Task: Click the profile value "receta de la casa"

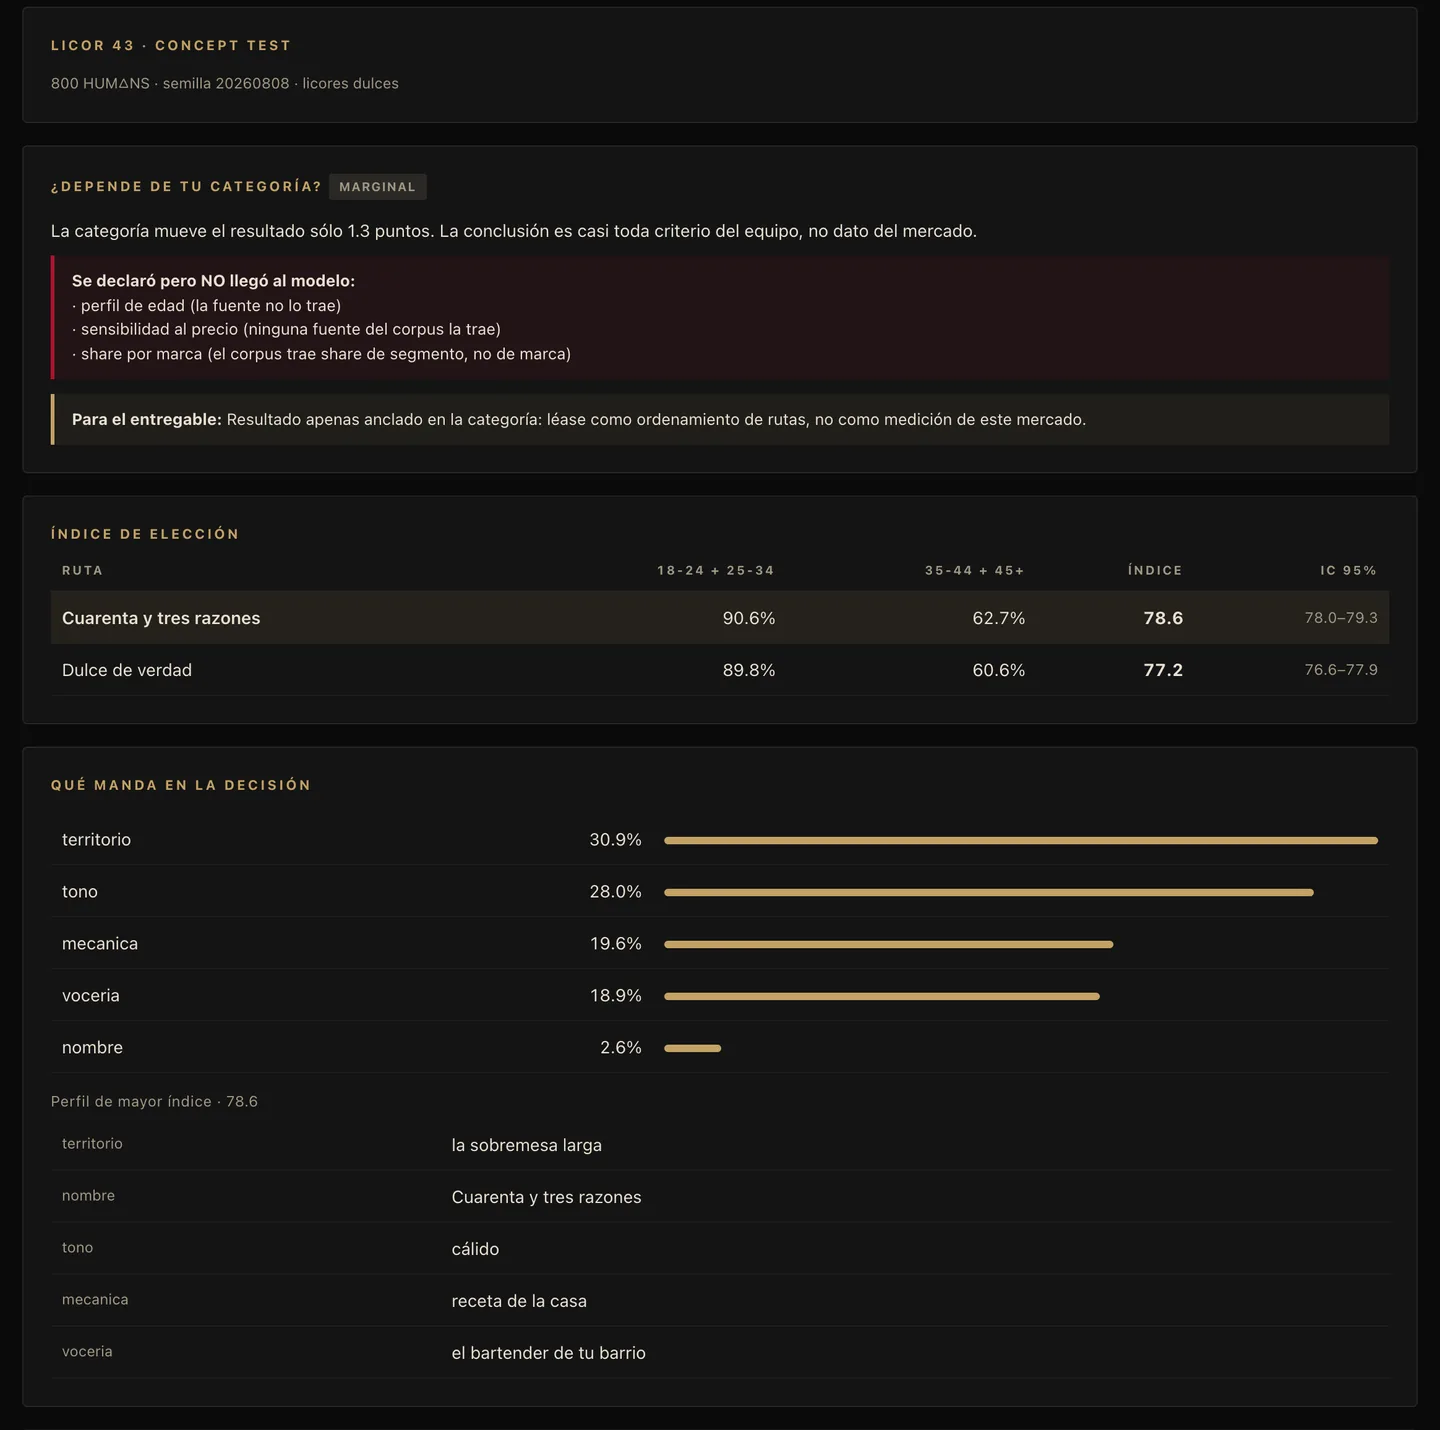Action: point(519,1301)
